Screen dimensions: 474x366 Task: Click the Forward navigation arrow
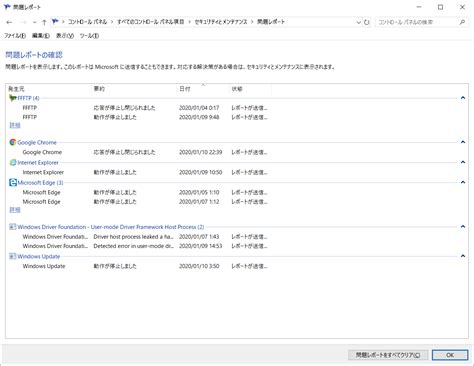[23, 22]
